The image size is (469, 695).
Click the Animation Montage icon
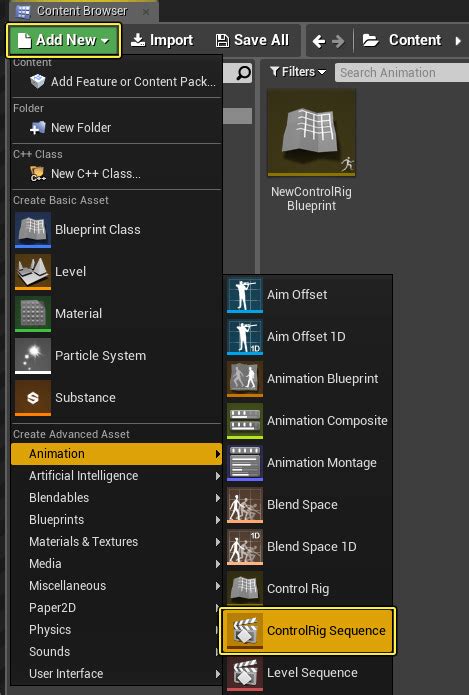pos(245,463)
